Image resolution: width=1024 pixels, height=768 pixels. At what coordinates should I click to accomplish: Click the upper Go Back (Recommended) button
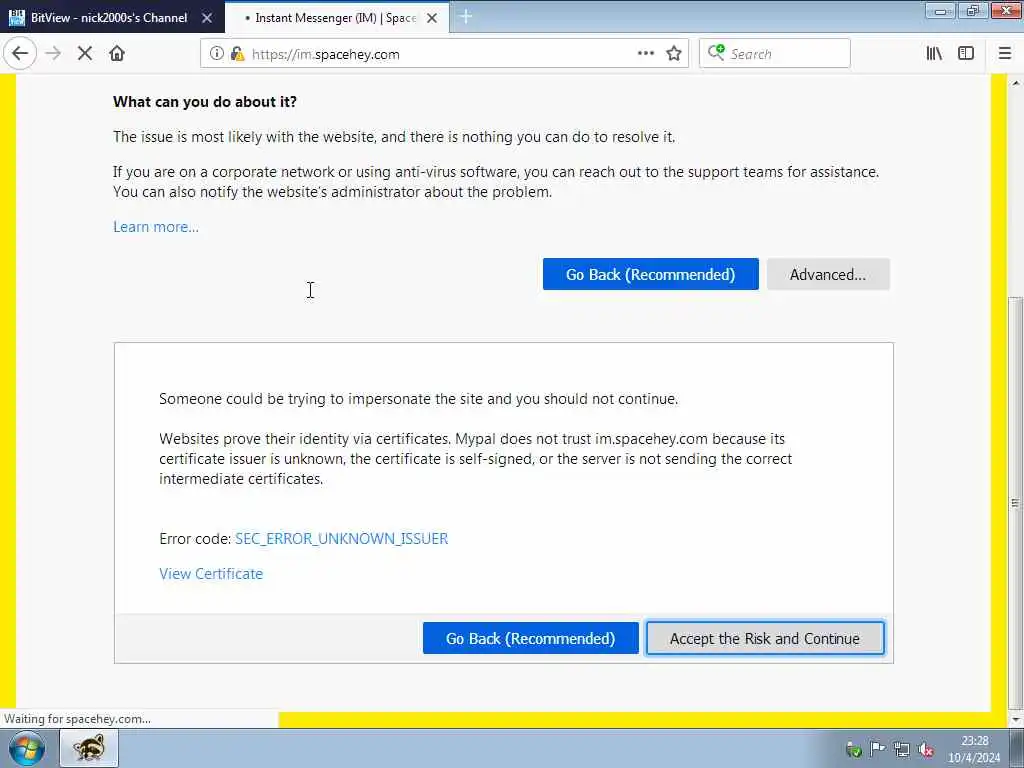click(650, 274)
